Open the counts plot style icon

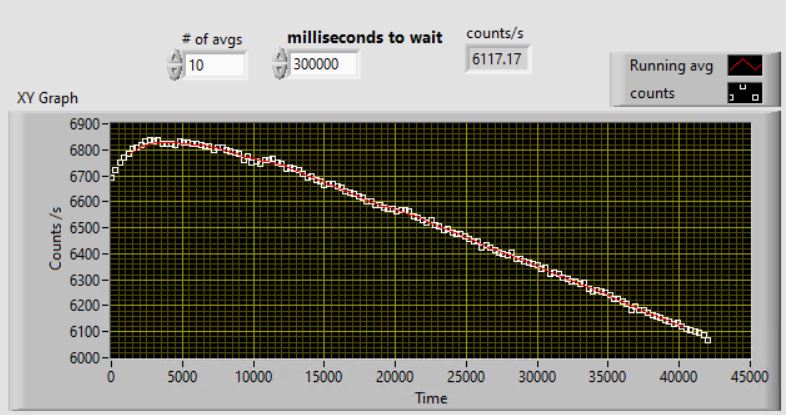[x=744, y=93]
